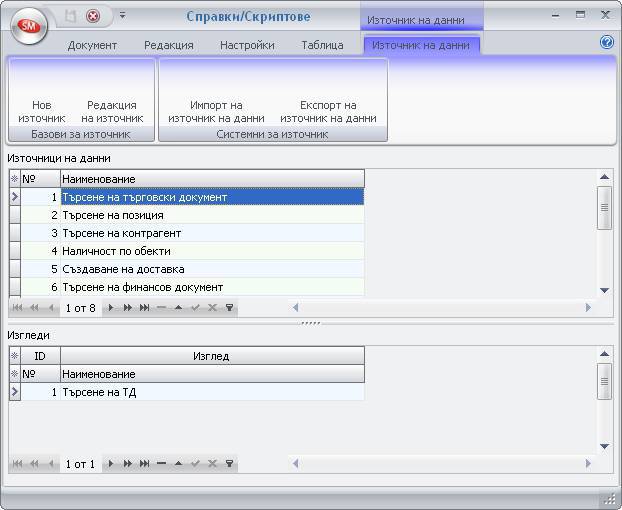Click scroll-up arrow of Изгледи grid
This screenshot has height=510, width=622.
click(604, 353)
